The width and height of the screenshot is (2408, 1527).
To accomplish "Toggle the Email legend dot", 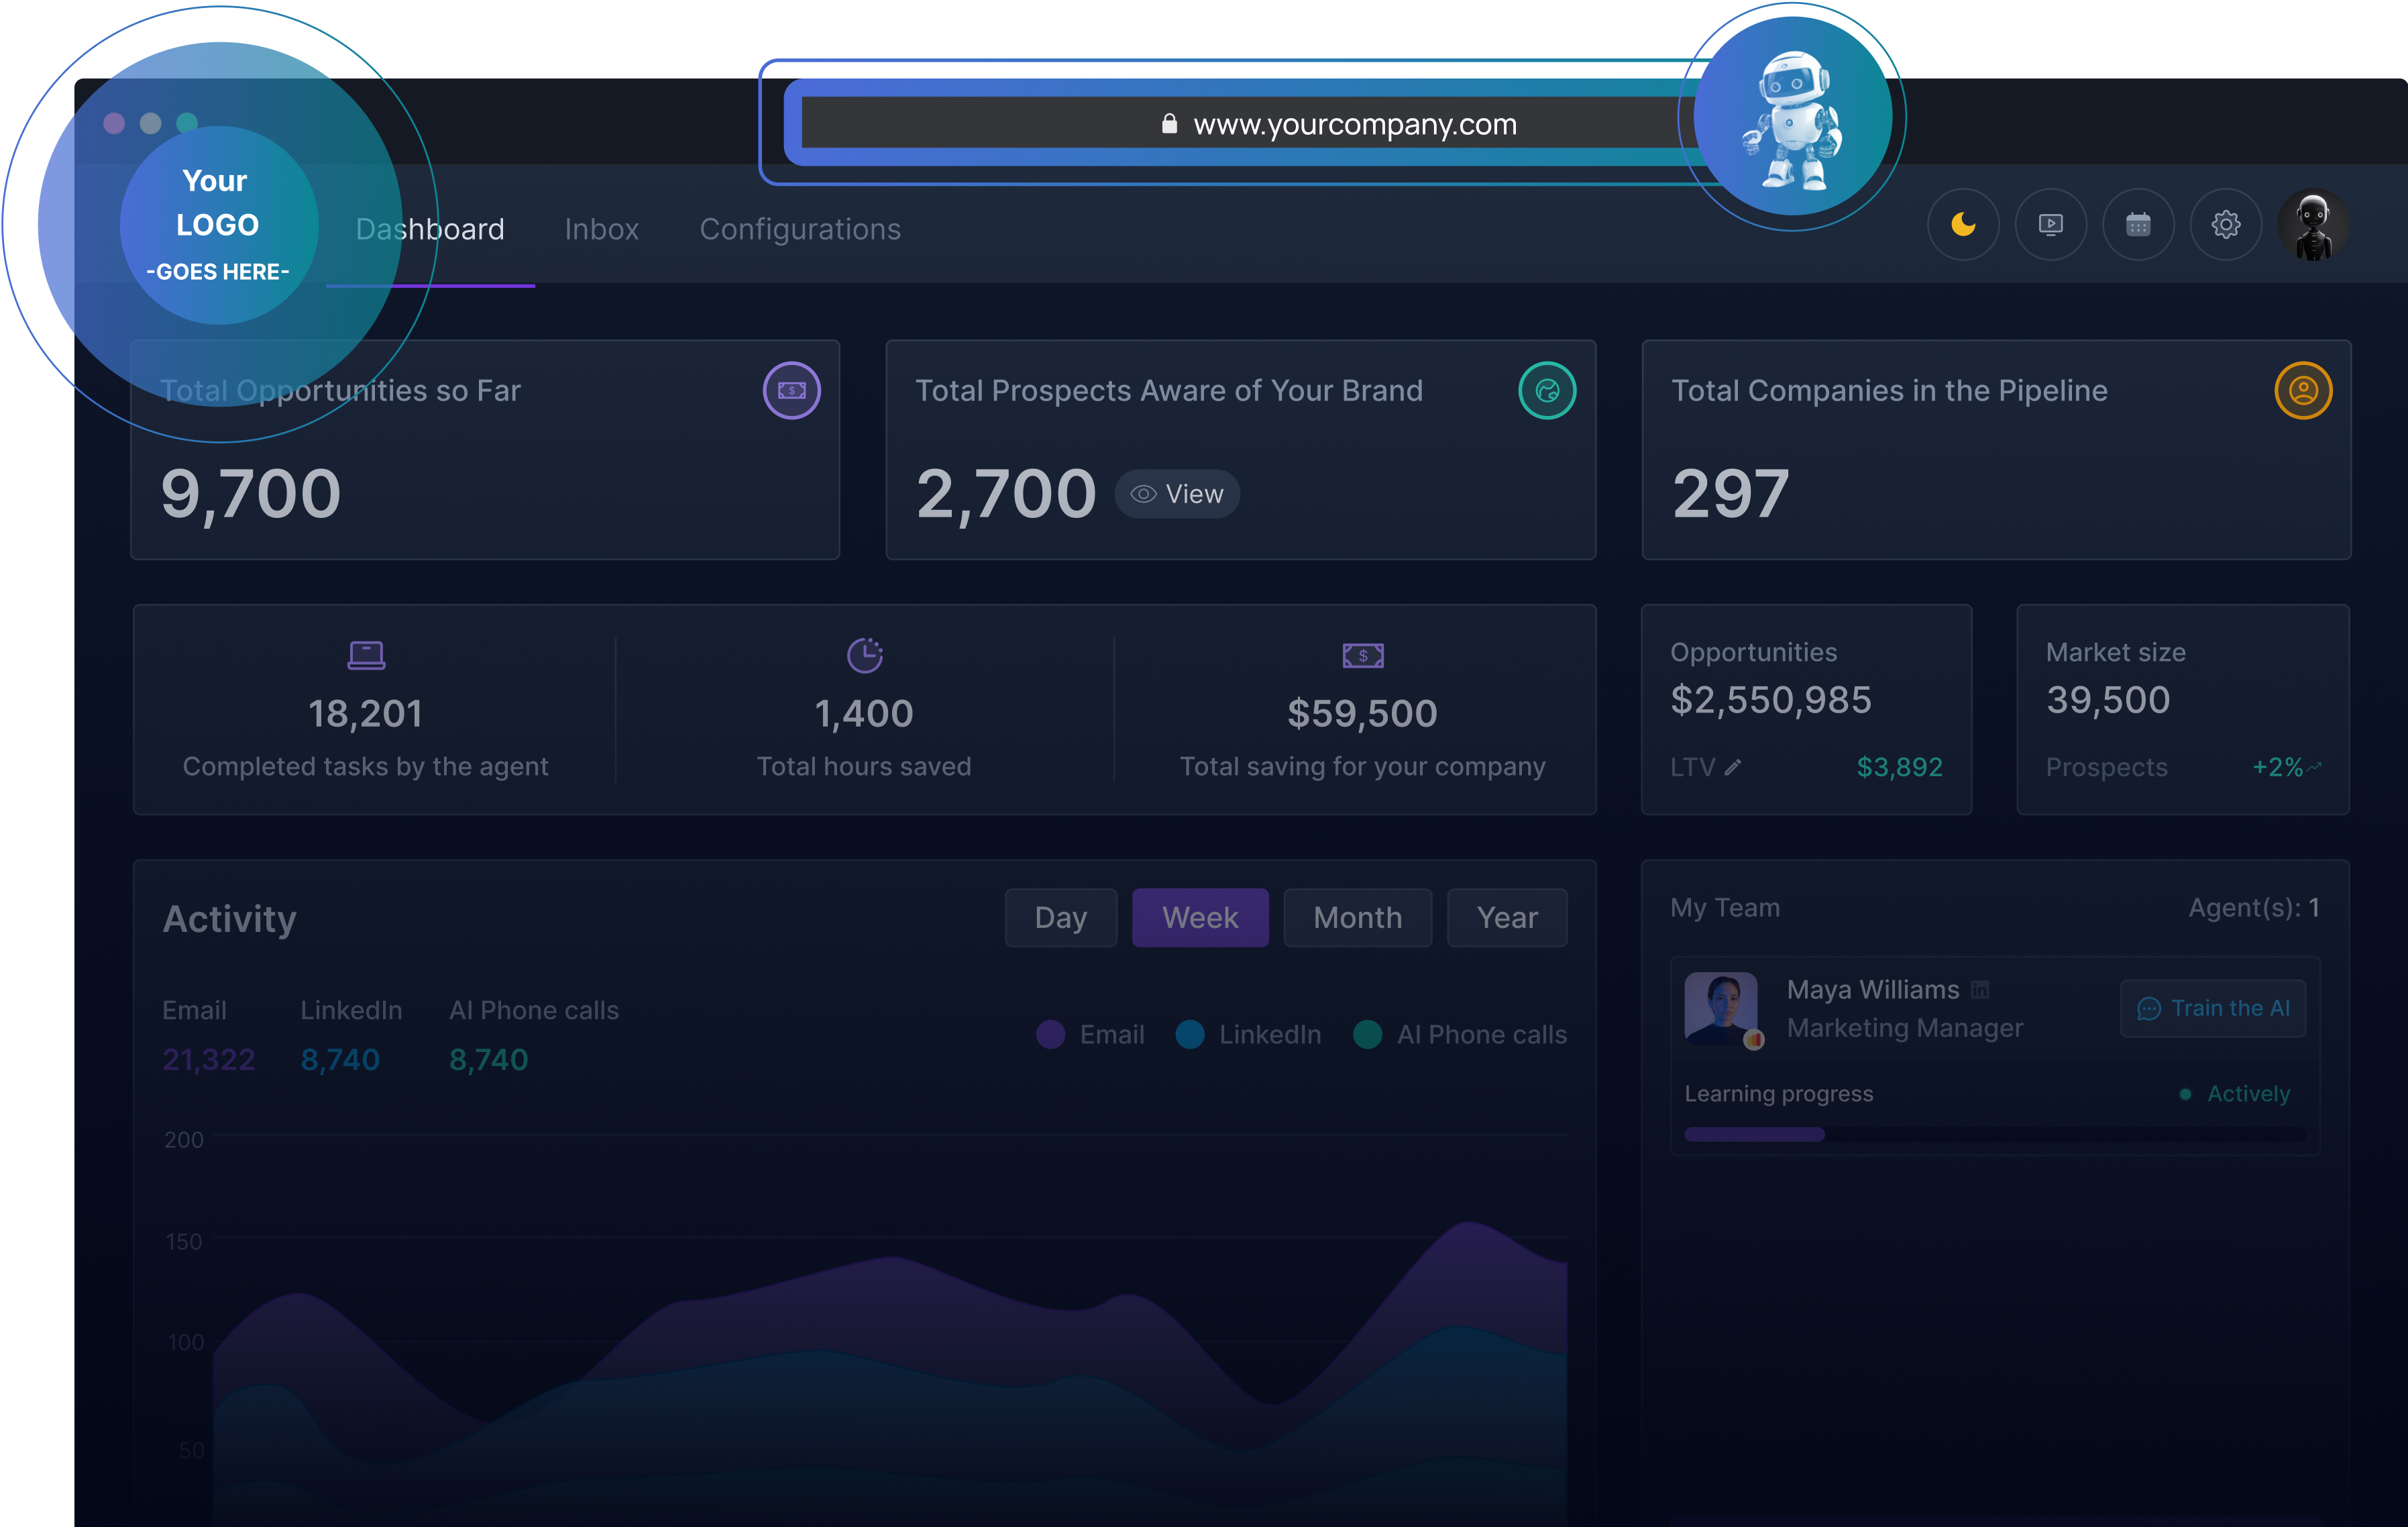I will click(x=1050, y=1034).
